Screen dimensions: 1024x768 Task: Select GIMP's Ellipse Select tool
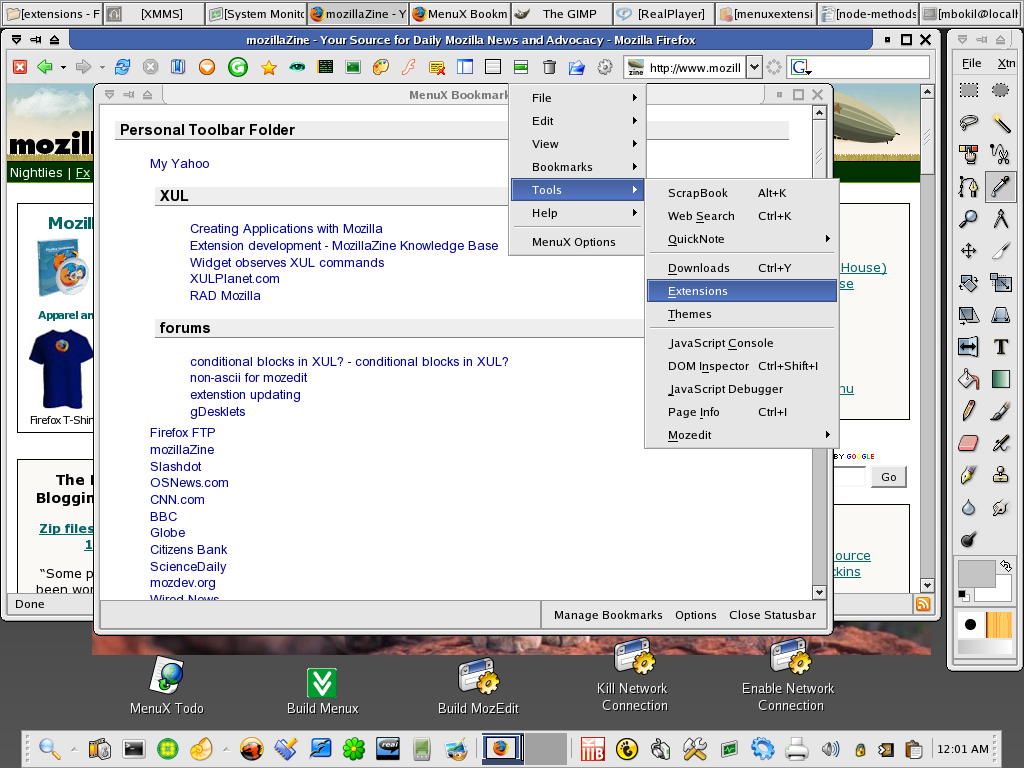(1000, 89)
